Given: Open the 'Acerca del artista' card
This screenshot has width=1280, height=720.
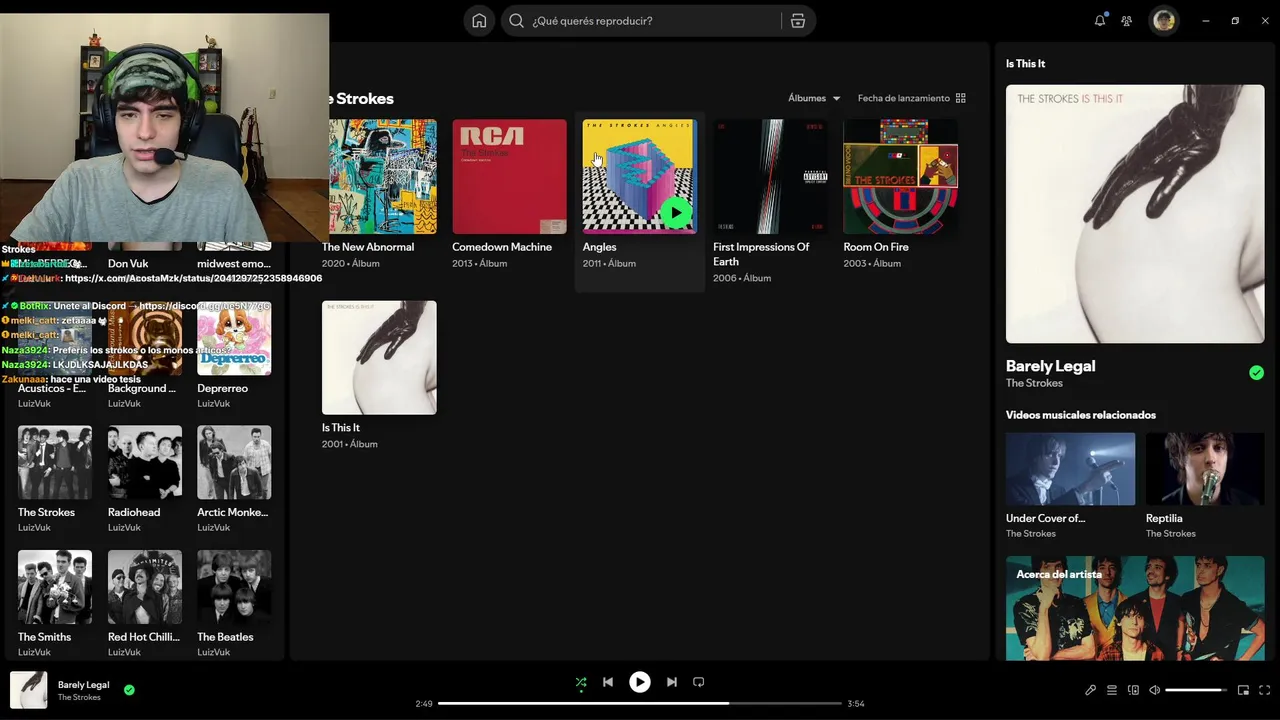Looking at the screenshot, I should tap(1135, 608).
